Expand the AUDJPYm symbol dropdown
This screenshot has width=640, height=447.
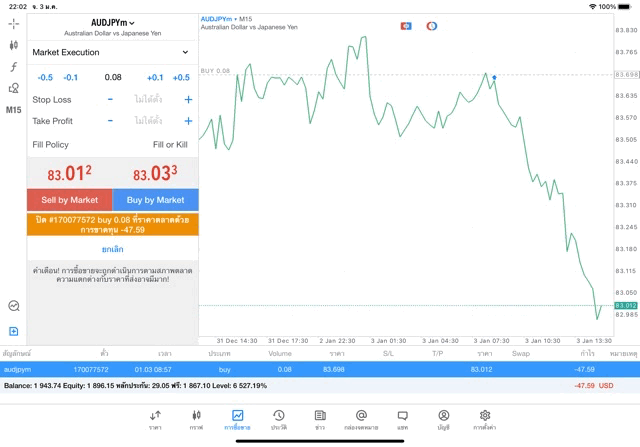[112, 22]
